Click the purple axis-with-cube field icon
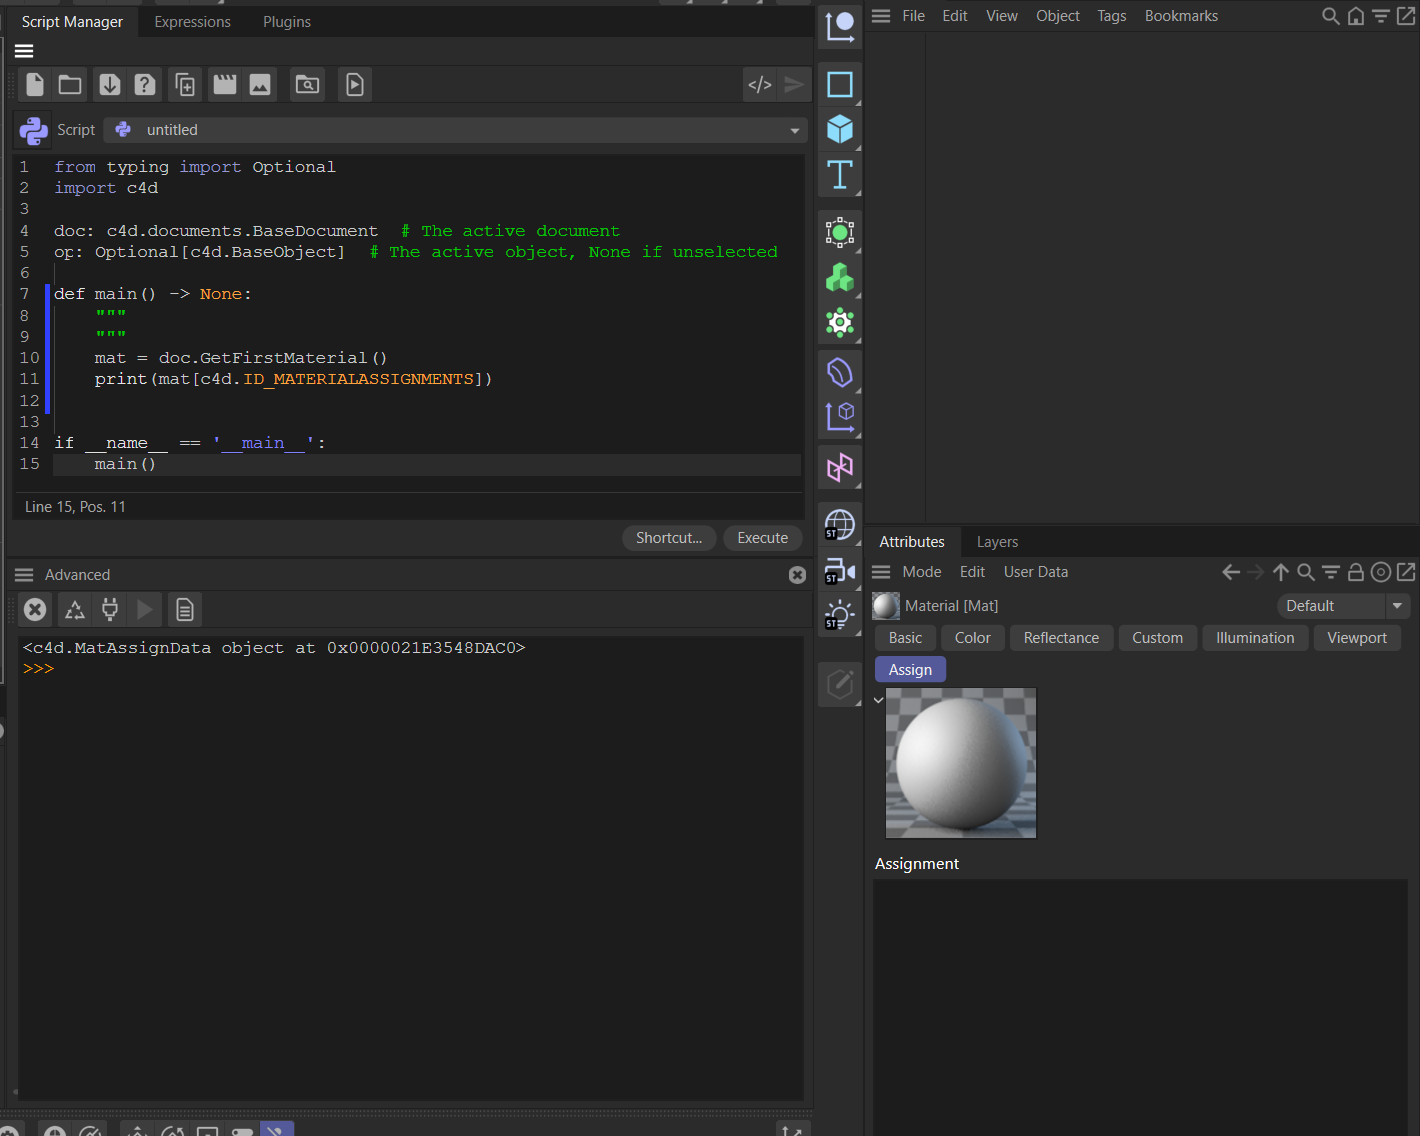 pos(840,416)
